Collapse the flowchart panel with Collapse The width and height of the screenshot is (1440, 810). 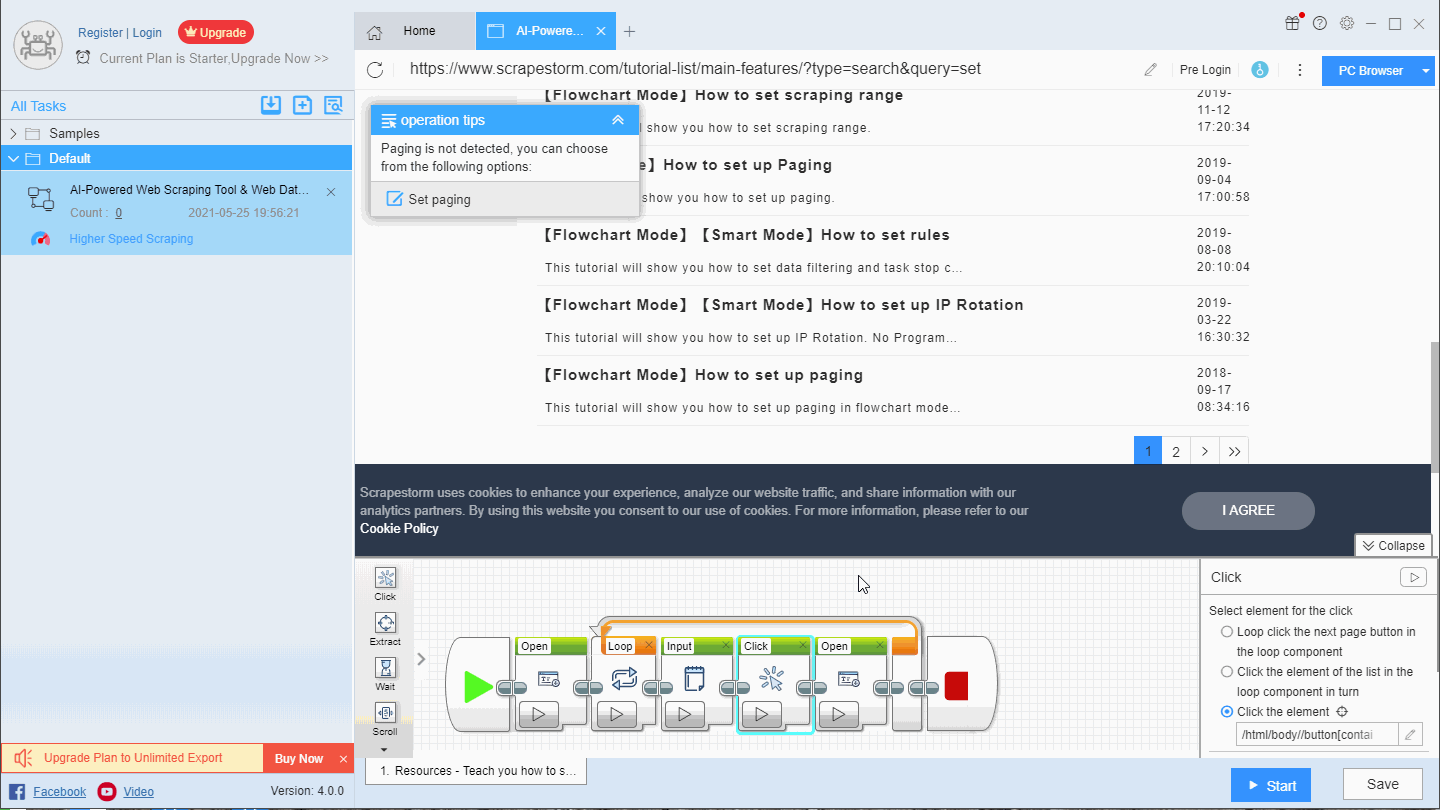point(1392,545)
